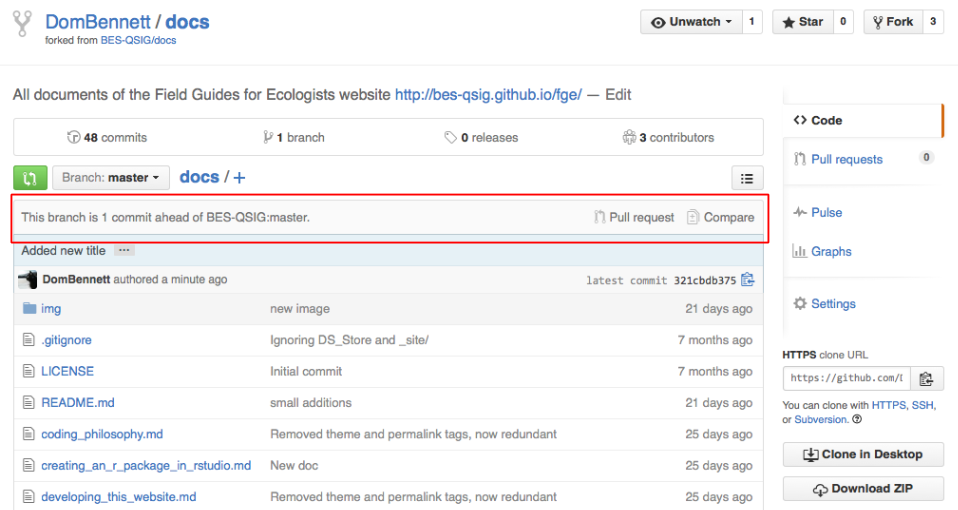This screenshot has width=958, height=510.
Task: Click the 'Ignoring DS_Store and _site/' commit message
Action: point(349,340)
